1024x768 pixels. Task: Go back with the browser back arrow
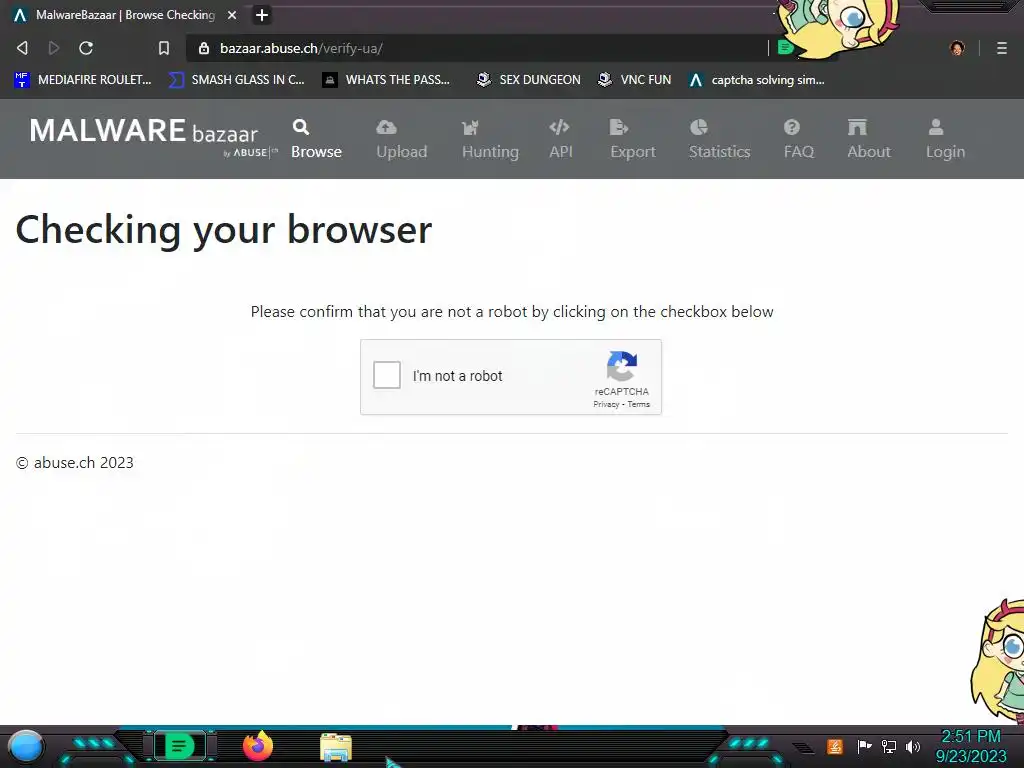click(x=22, y=48)
